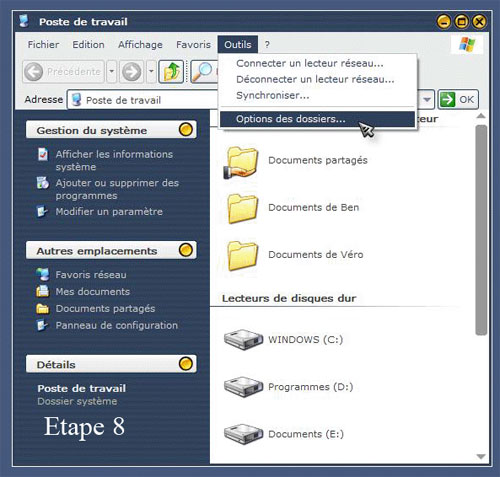The height and width of the screenshot is (477, 500).
Task: Open the Documents partagés folder icon
Action: [241, 162]
